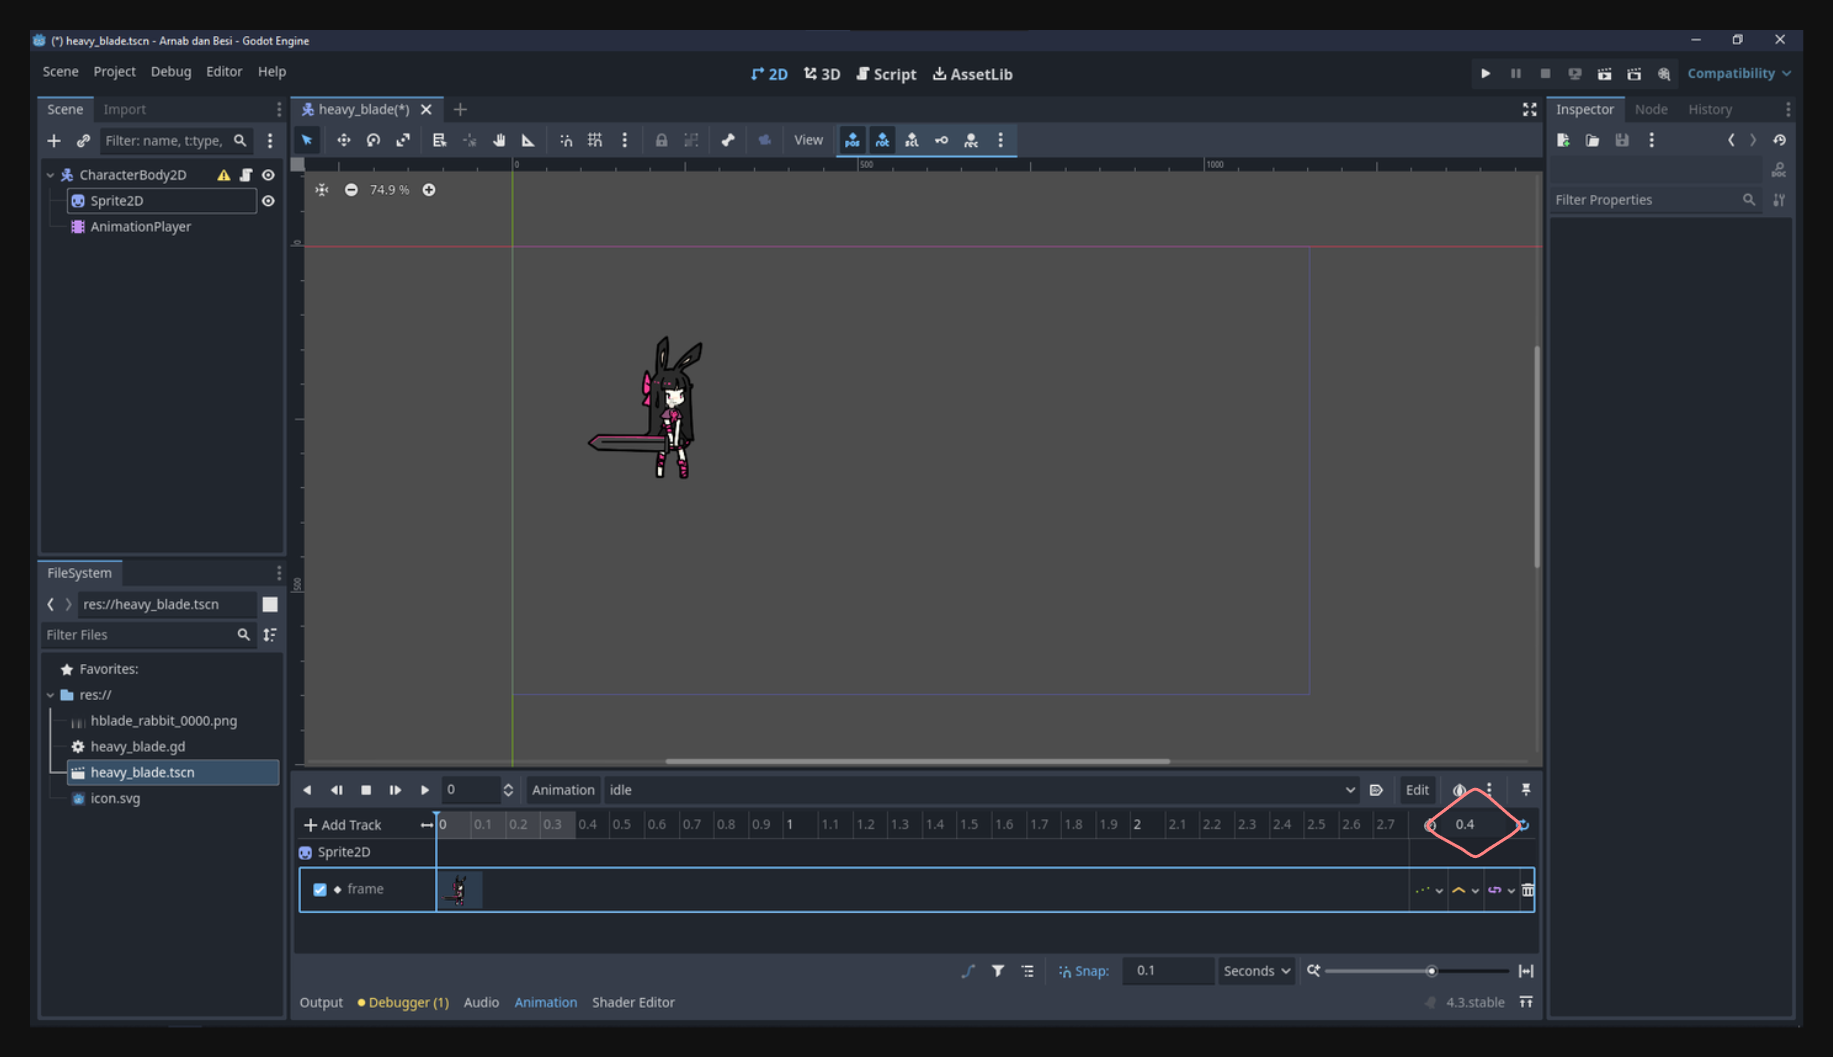The image size is (1833, 1057).
Task: Activate the Pan hand tool
Action: click(x=499, y=140)
